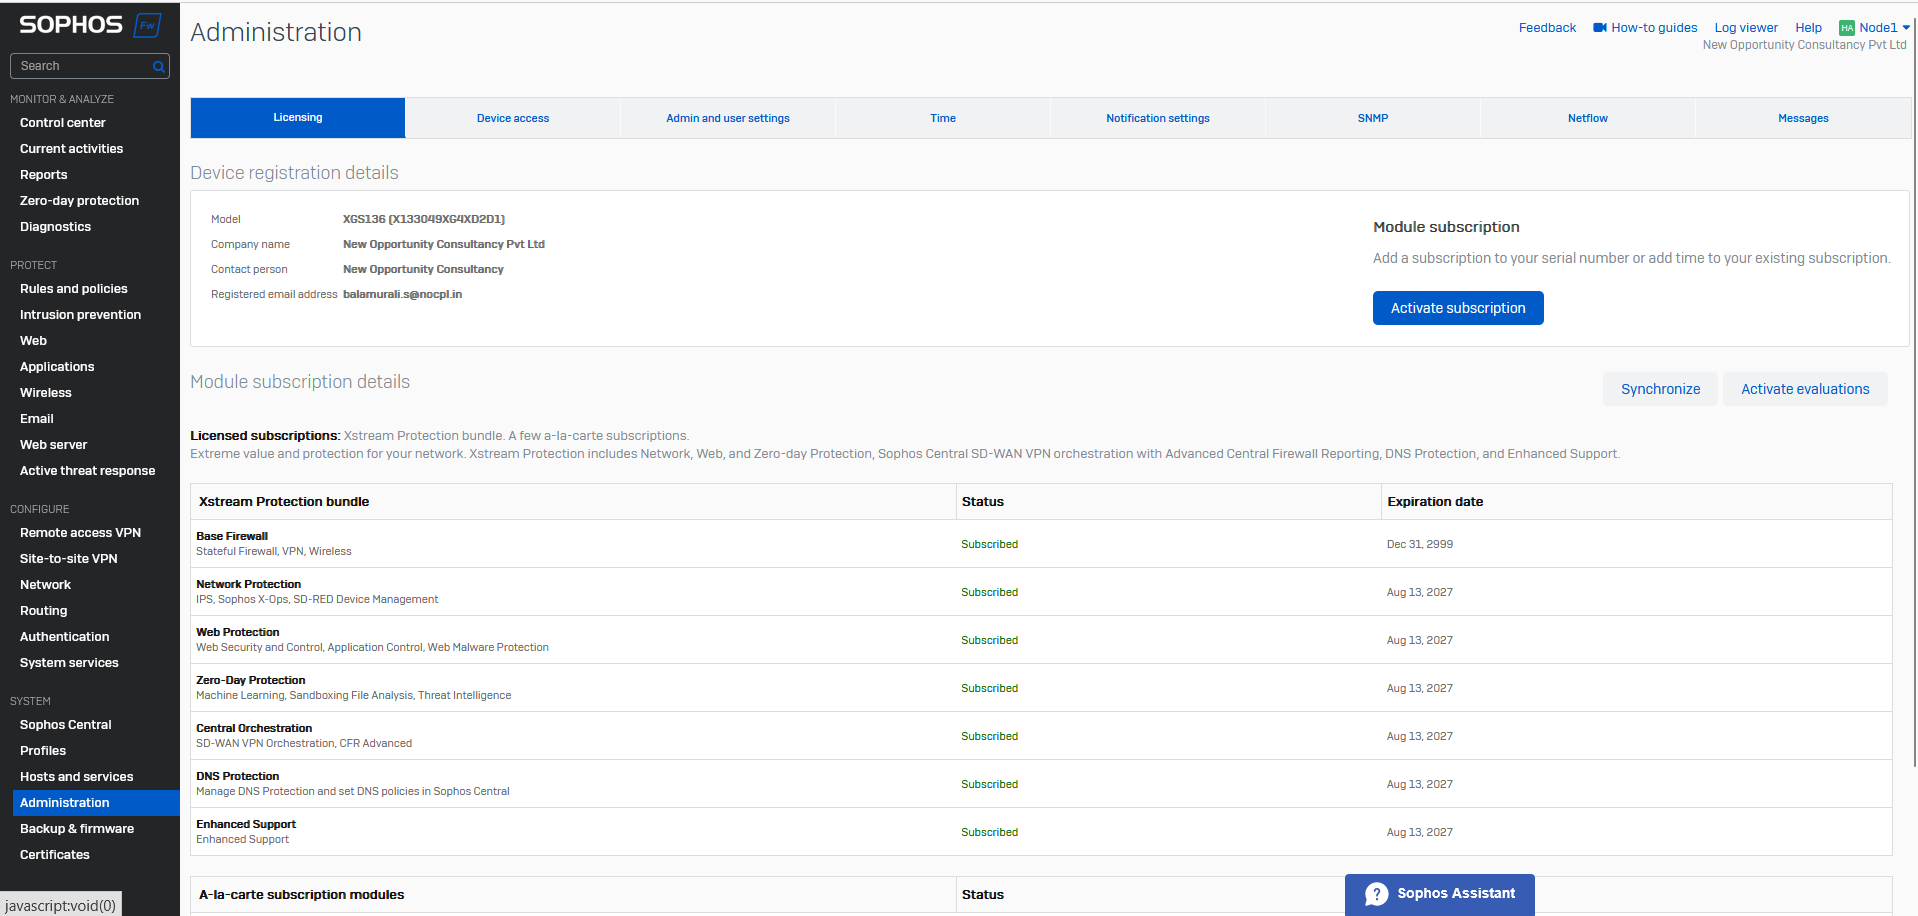Expand the Node1 dropdown arrow
The width and height of the screenshot is (1918, 916).
[x=1906, y=28]
